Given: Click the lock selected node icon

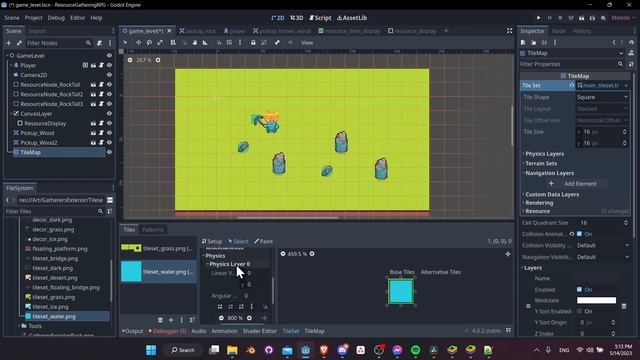Looking at the screenshot, I should [253, 42].
